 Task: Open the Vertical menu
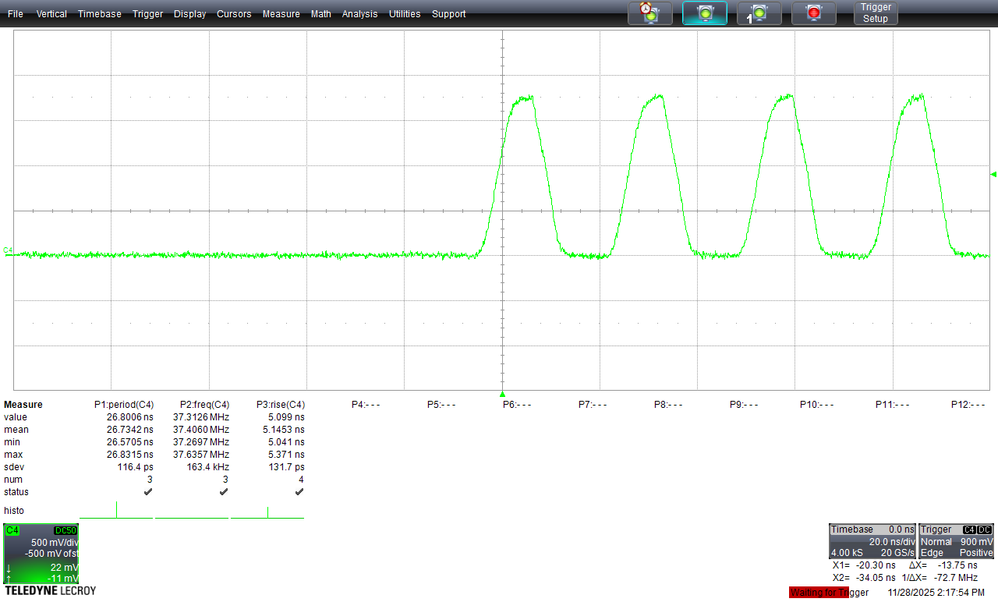point(52,13)
